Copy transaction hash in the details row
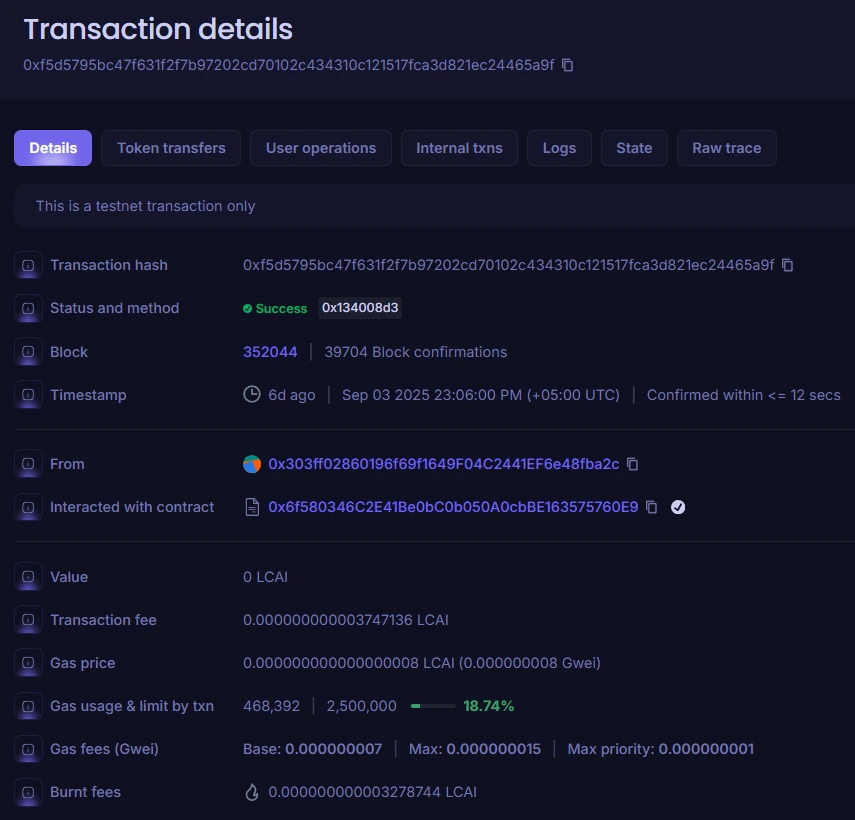855x820 pixels. 788,265
